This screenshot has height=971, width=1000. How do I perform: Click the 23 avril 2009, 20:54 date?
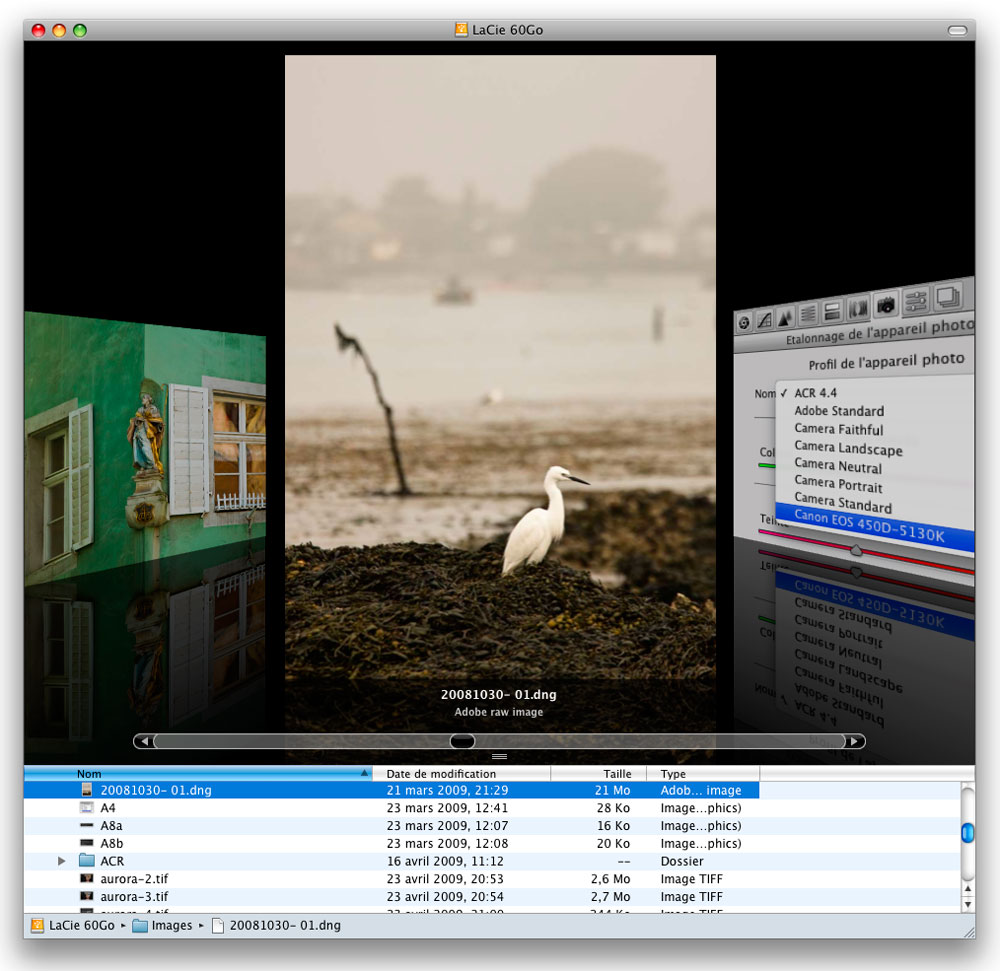445,896
